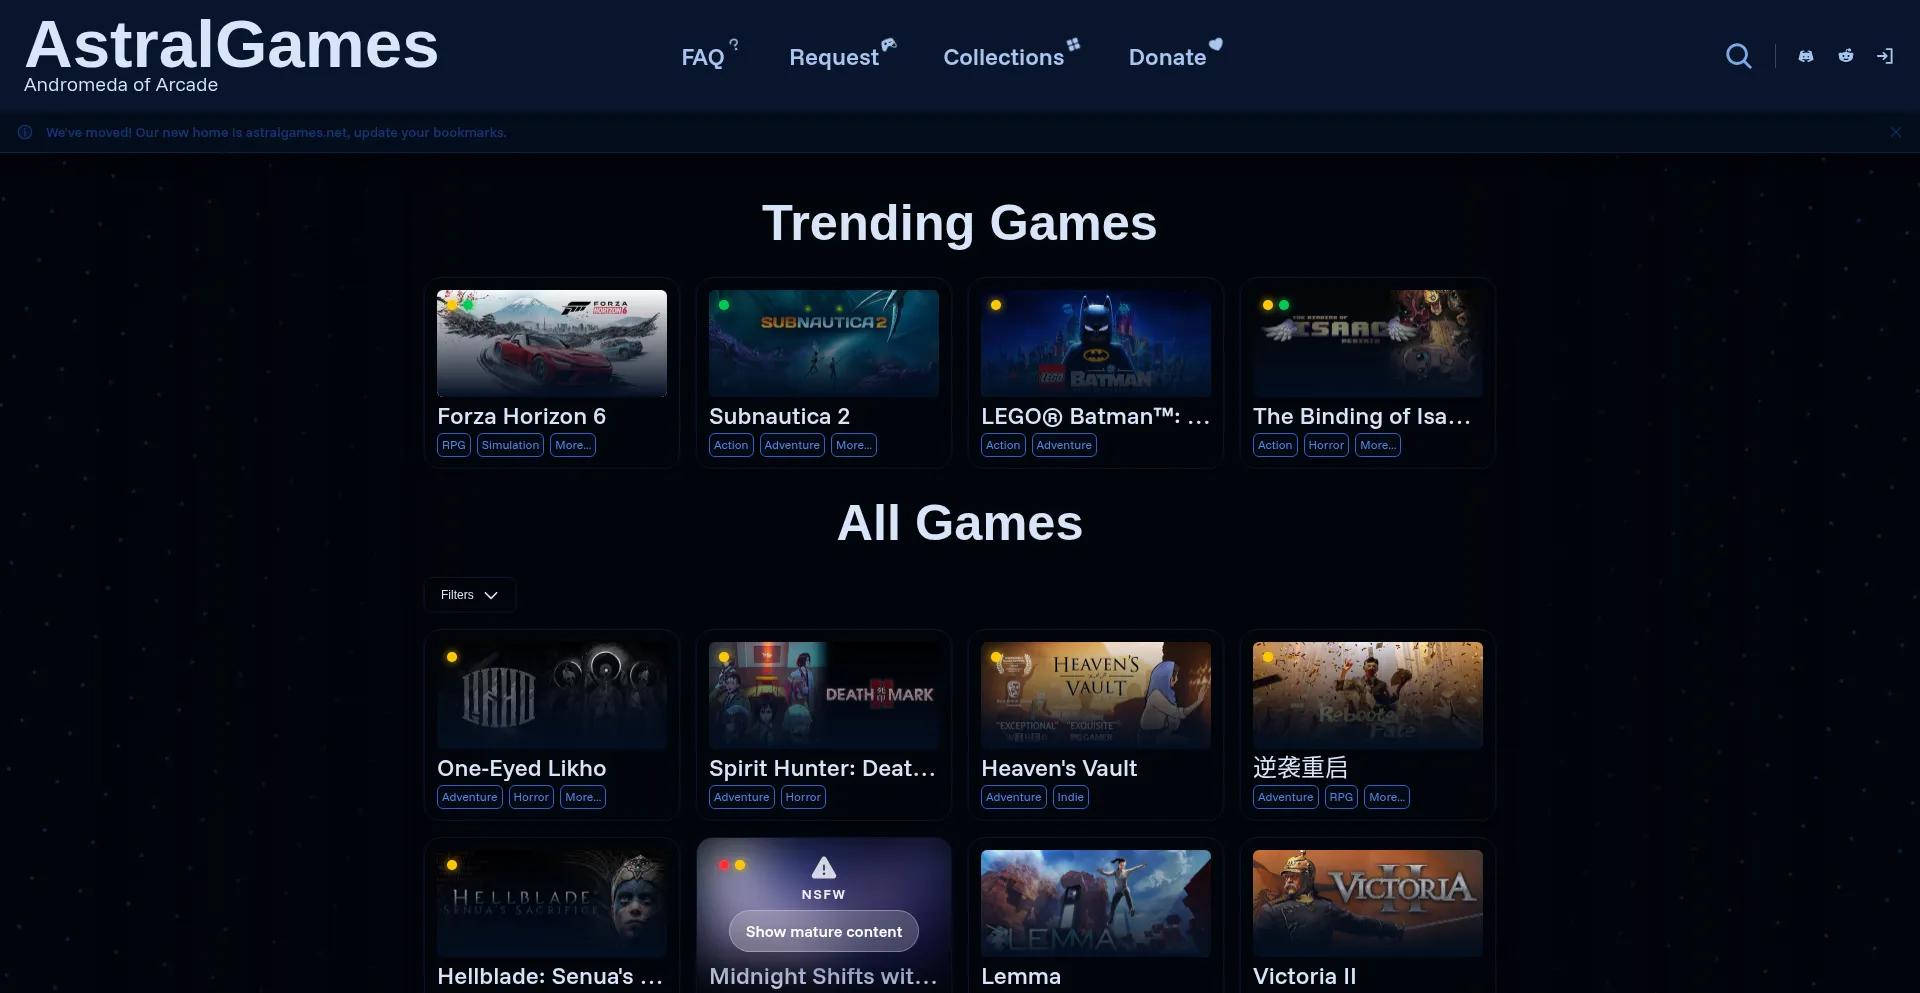Open 逆袭重启 cover thumbnail
This screenshot has height=993, width=1920.
click(1368, 695)
